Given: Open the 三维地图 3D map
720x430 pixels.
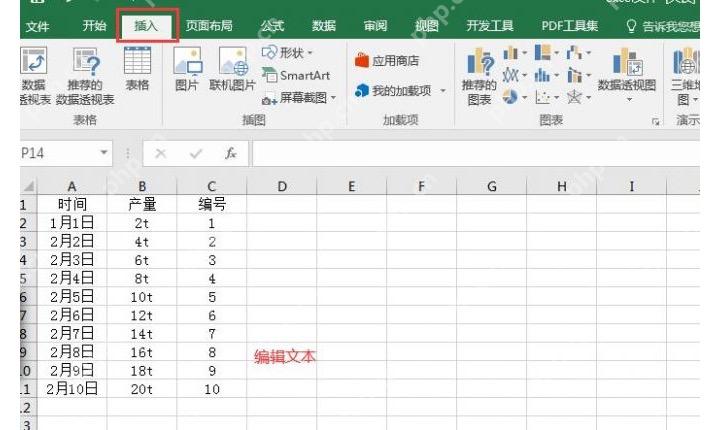Looking at the screenshot, I should [x=686, y=76].
